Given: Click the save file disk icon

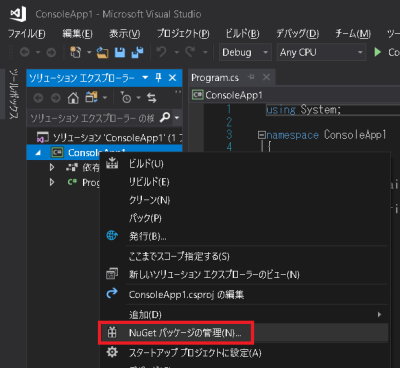Looking at the screenshot, I should pyautogui.click(x=120, y=52).
